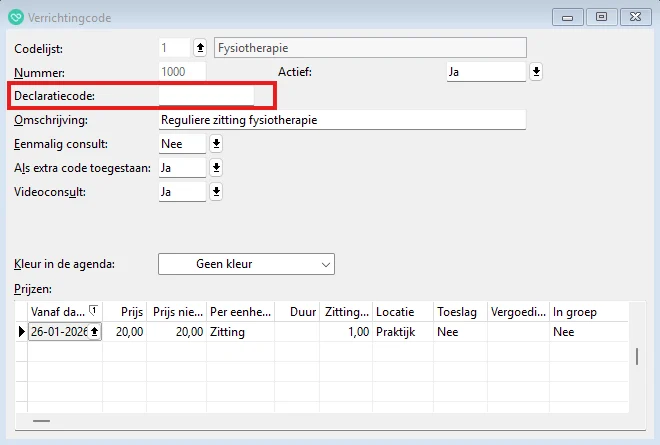Click the Toeslag column header
Viewport: 660px width, 445px height.
[459, 312]
